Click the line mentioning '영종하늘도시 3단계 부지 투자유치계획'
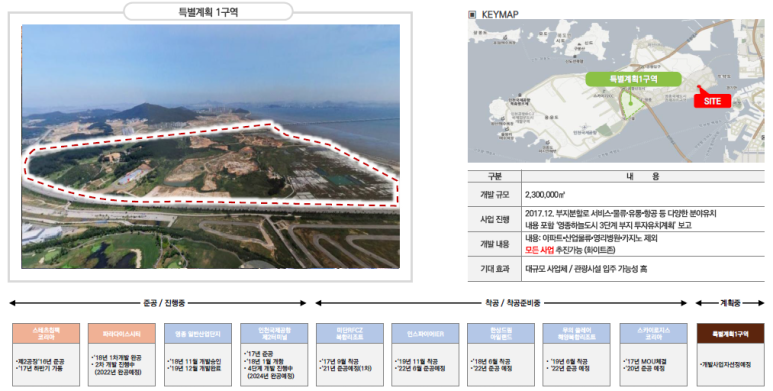 coord(608,225)
